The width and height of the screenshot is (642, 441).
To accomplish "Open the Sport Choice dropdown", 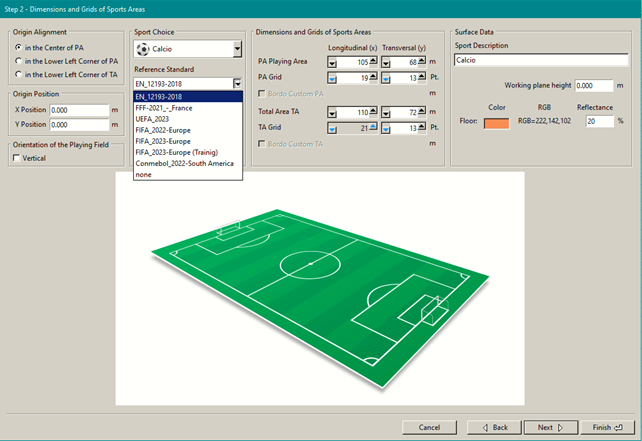I will point(237,48).
